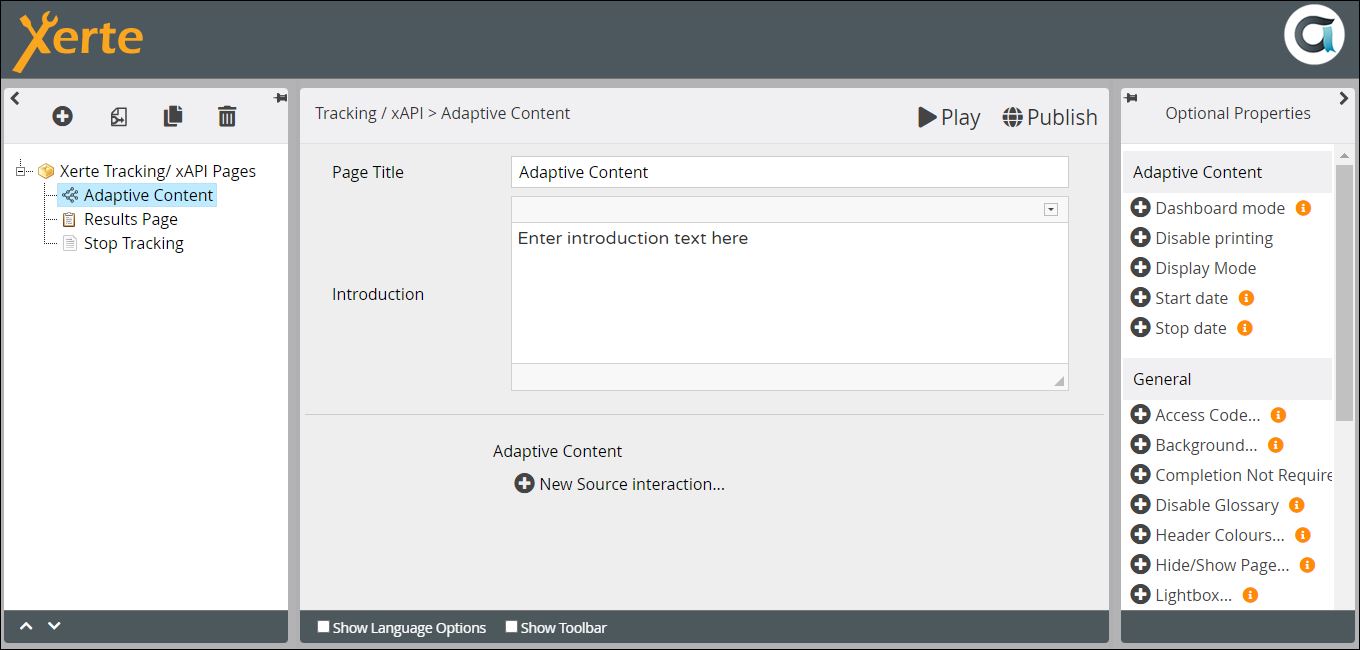The width and height of the screenshot is (1360, 650).
Task: Pin the left tree panel
Action: 280,98
